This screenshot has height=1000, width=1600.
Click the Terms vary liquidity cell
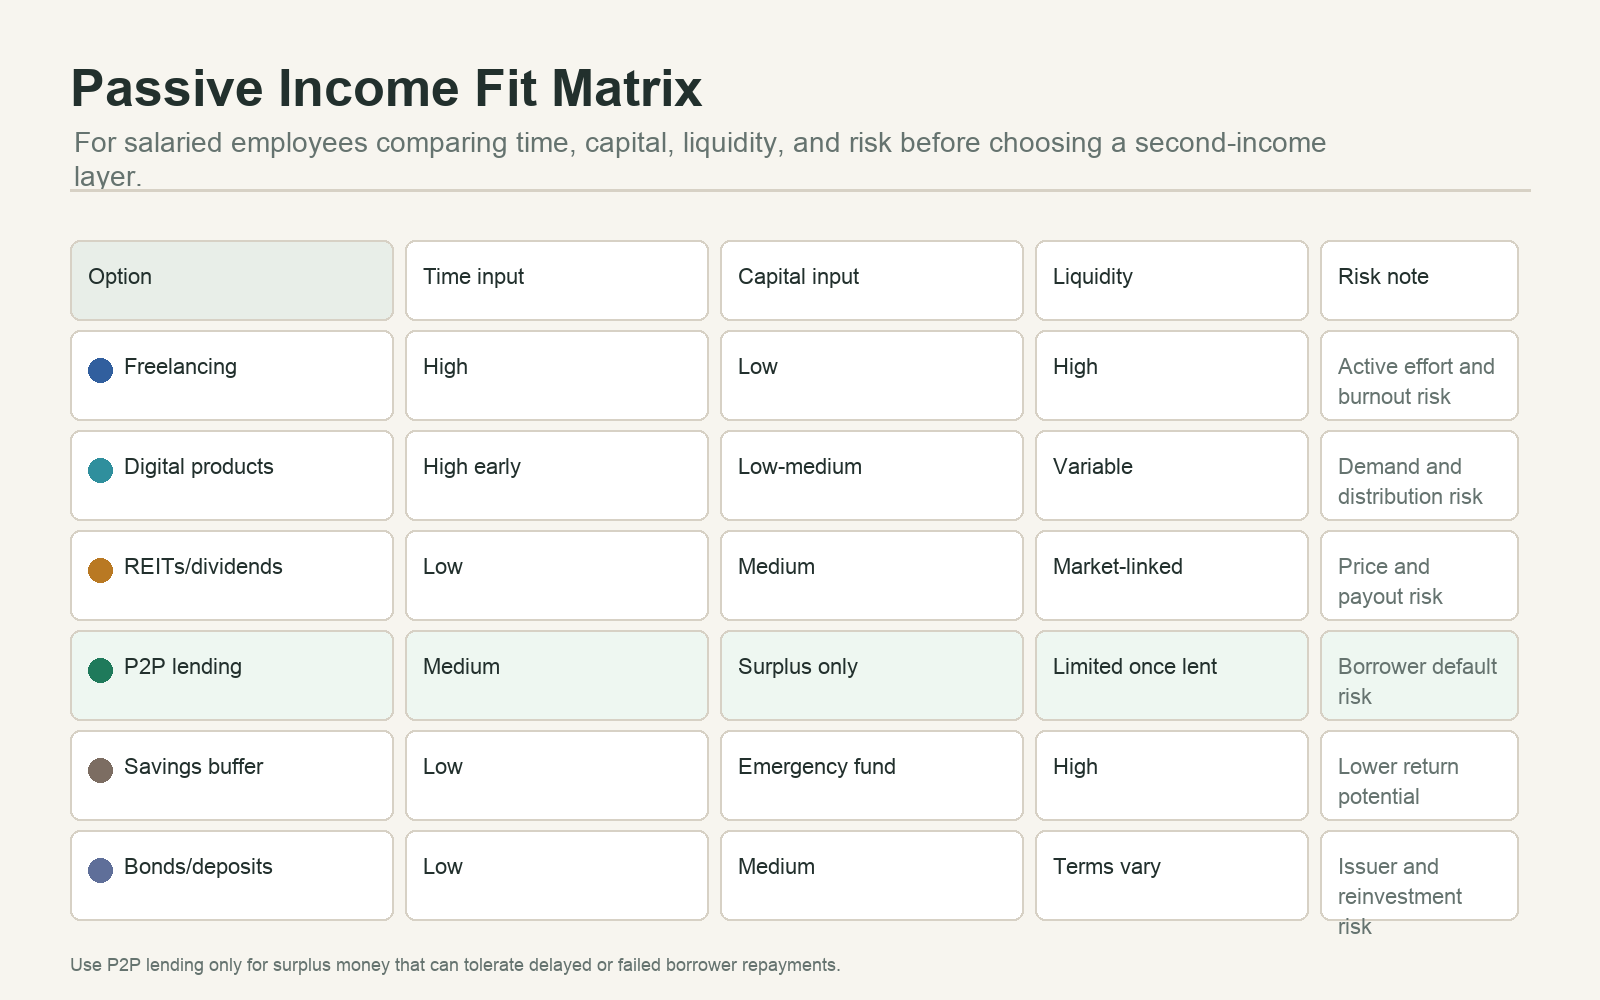pyautogui.click(x=1172, y=875)
